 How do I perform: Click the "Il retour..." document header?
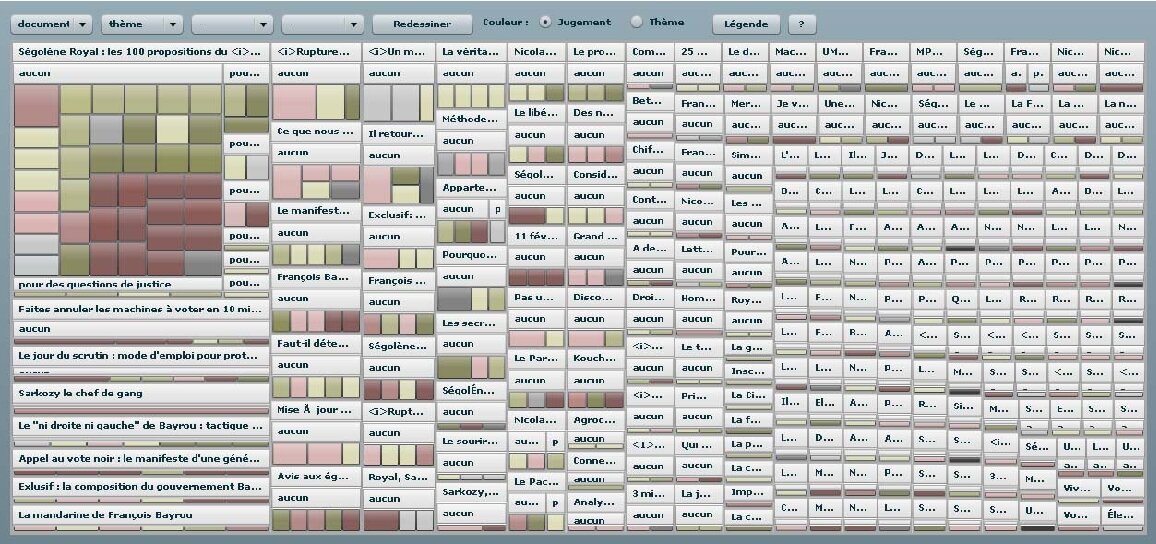tap(398, 134)
